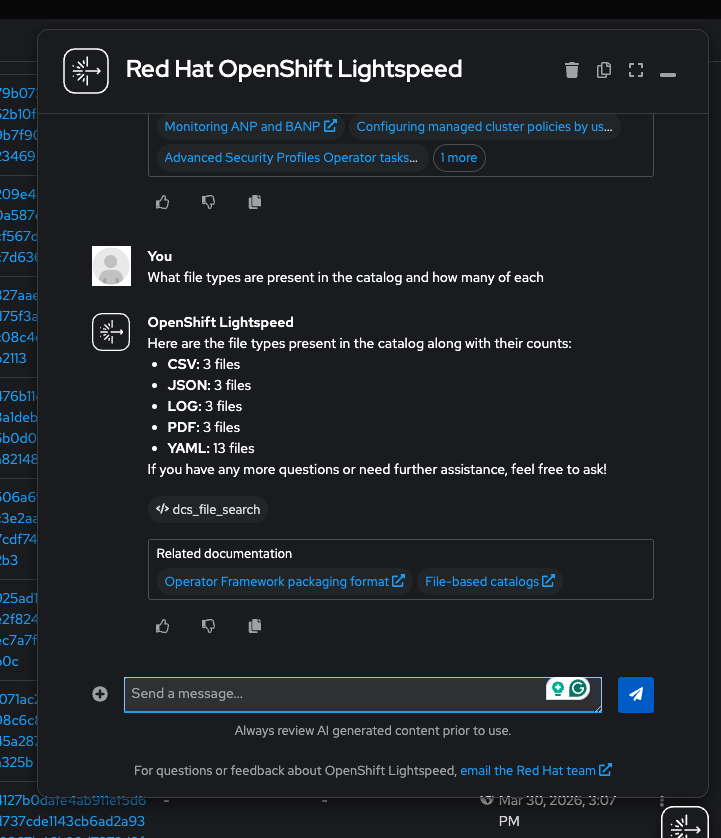Open the Grammarly icon in message box
This screenshot has height=838, width=721.
click(x=578, y=688)
